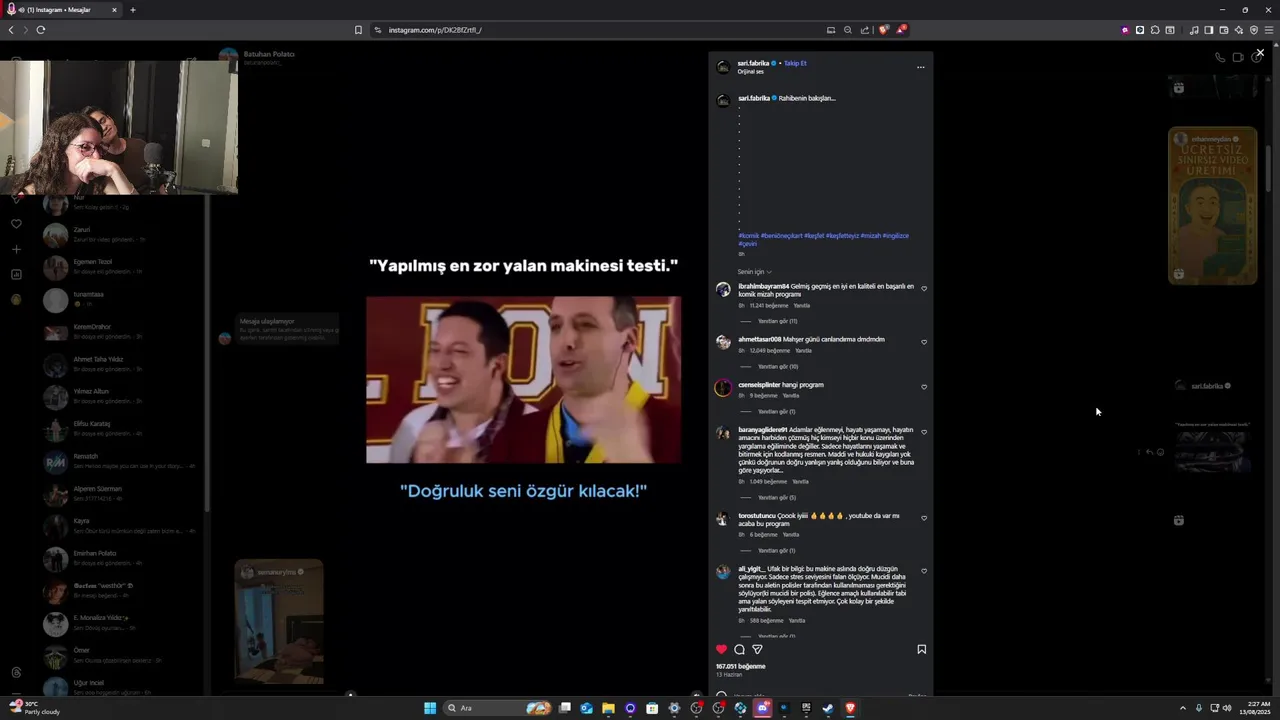
Task: Open post options three-dot menu
Action: coord(921,67)
